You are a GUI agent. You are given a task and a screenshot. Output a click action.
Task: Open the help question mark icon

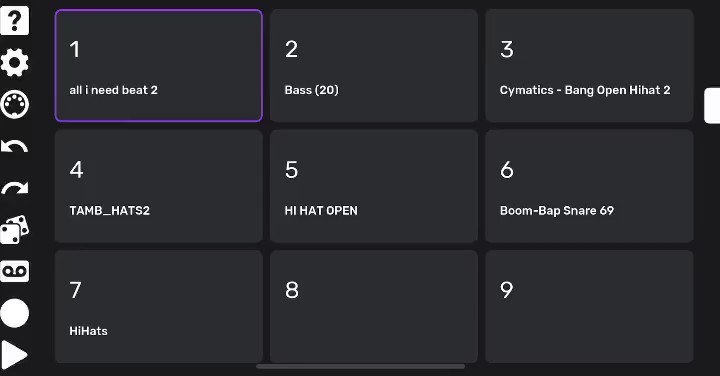[15, 21]
